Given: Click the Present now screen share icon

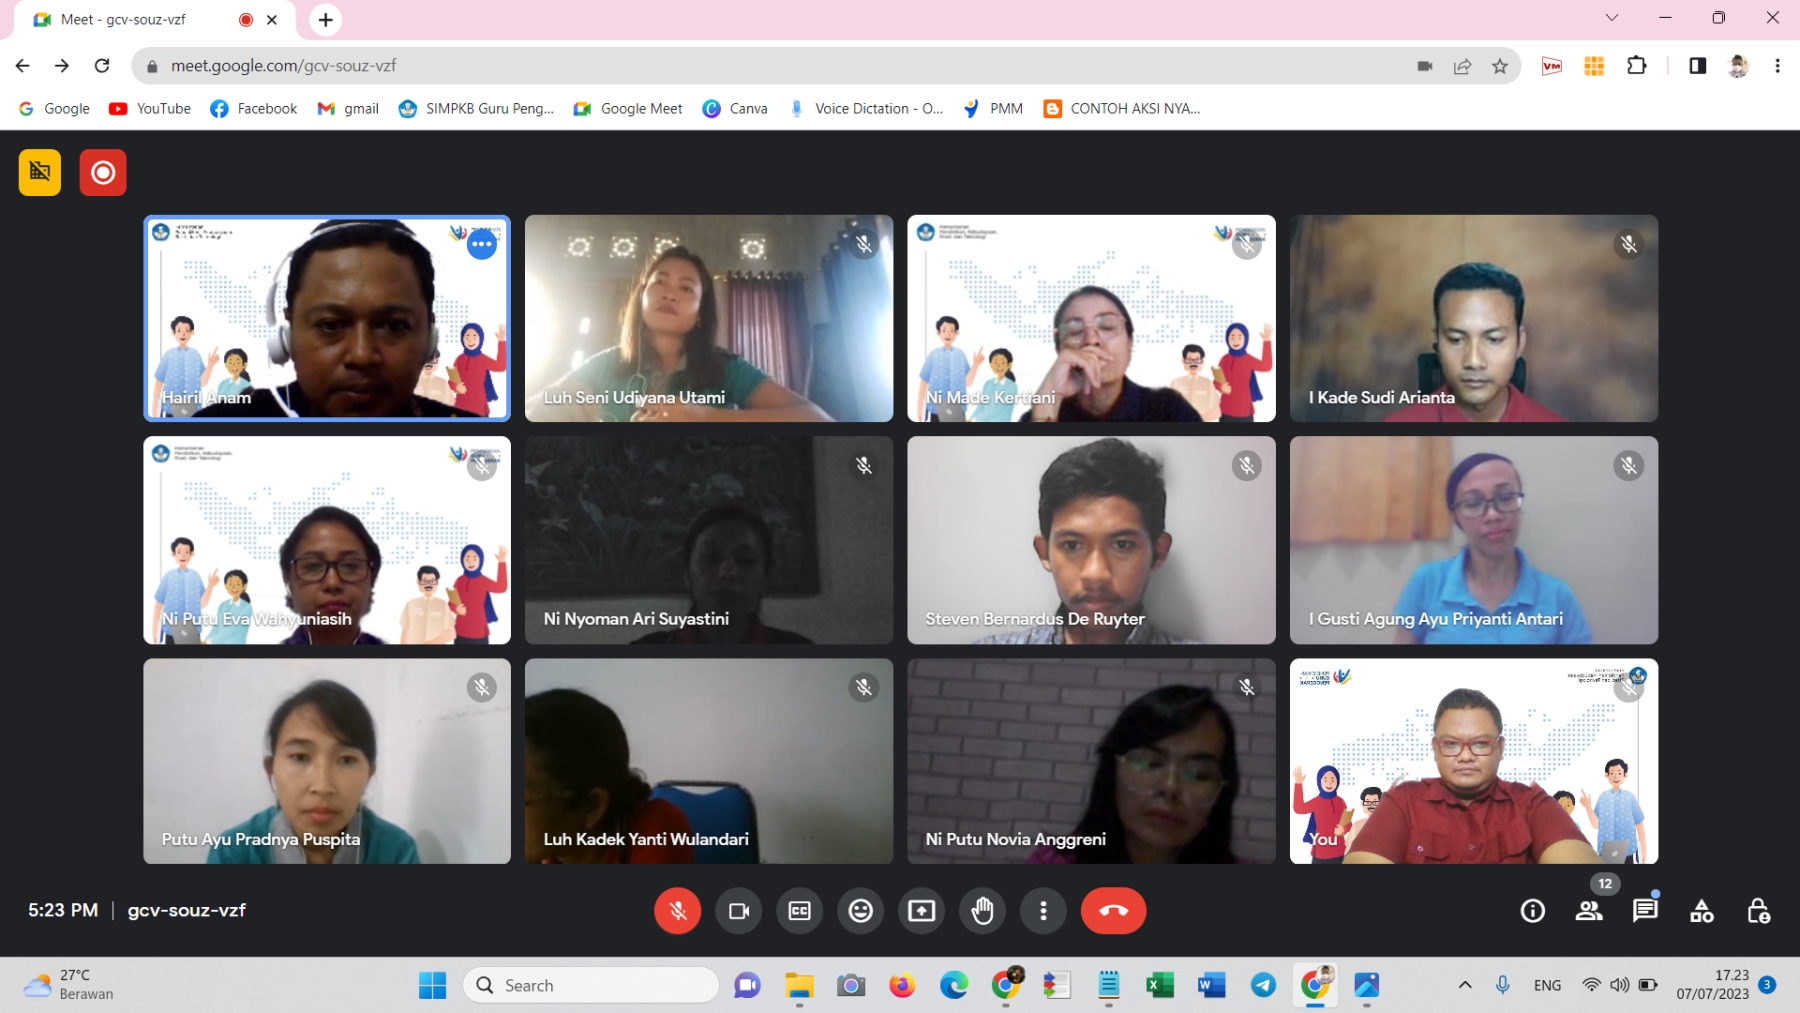Looking at the screenshot, I should pos(921,911).
